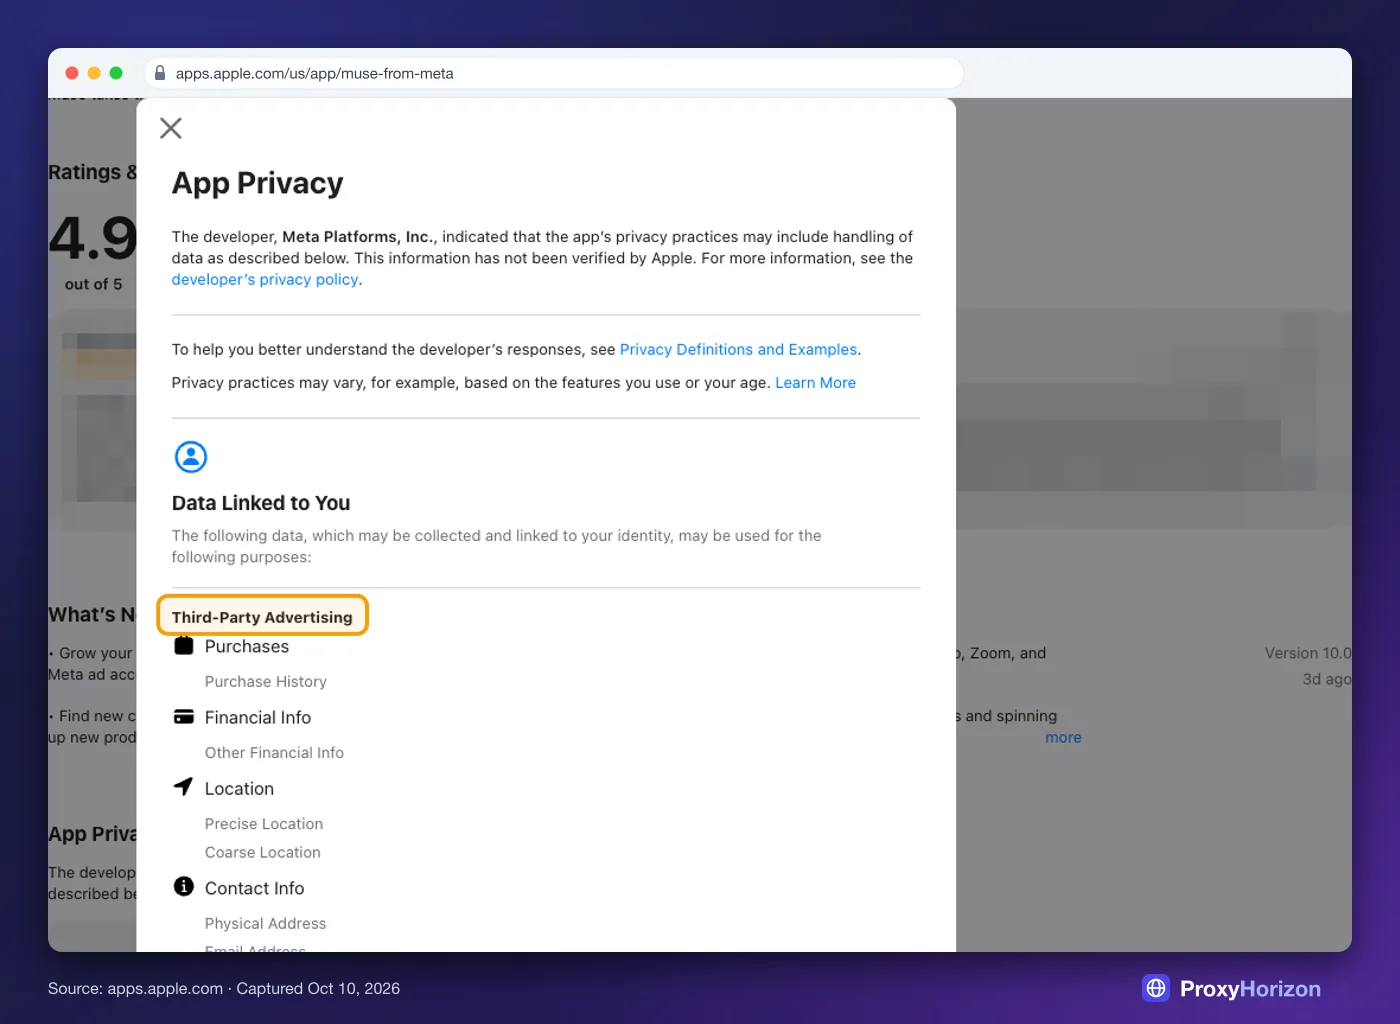Click the "out of 5" rating text
The height and width of the screenshot is (1024, 1400).
94,285
